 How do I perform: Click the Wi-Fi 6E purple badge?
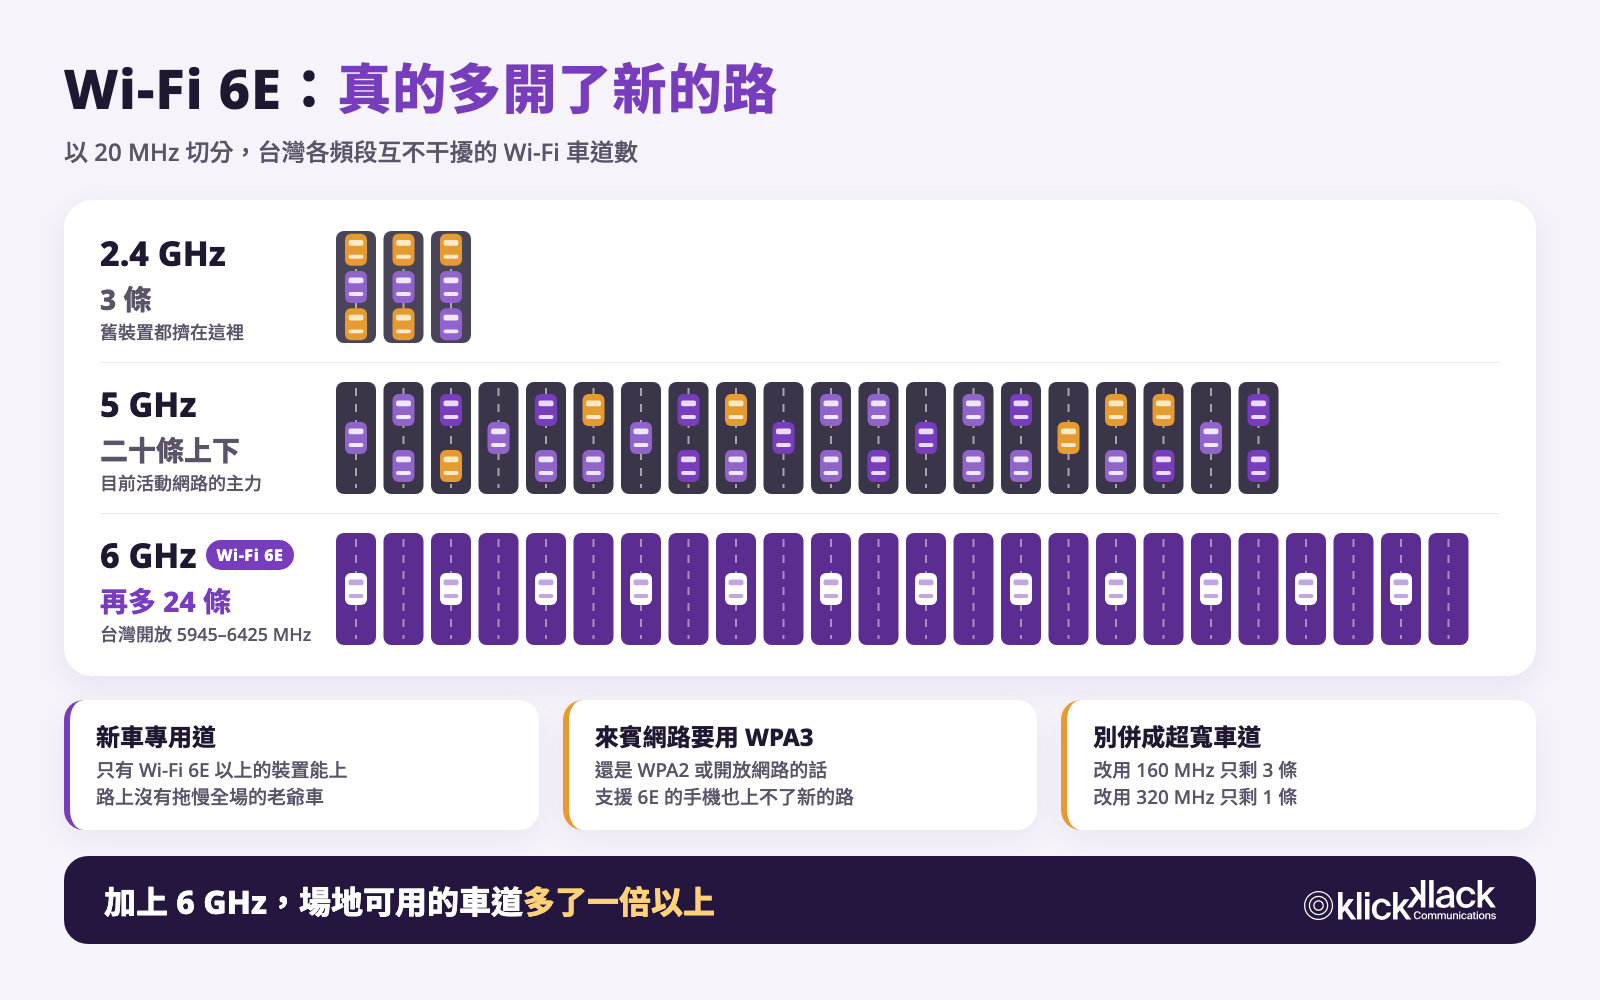tap(250, 555)
